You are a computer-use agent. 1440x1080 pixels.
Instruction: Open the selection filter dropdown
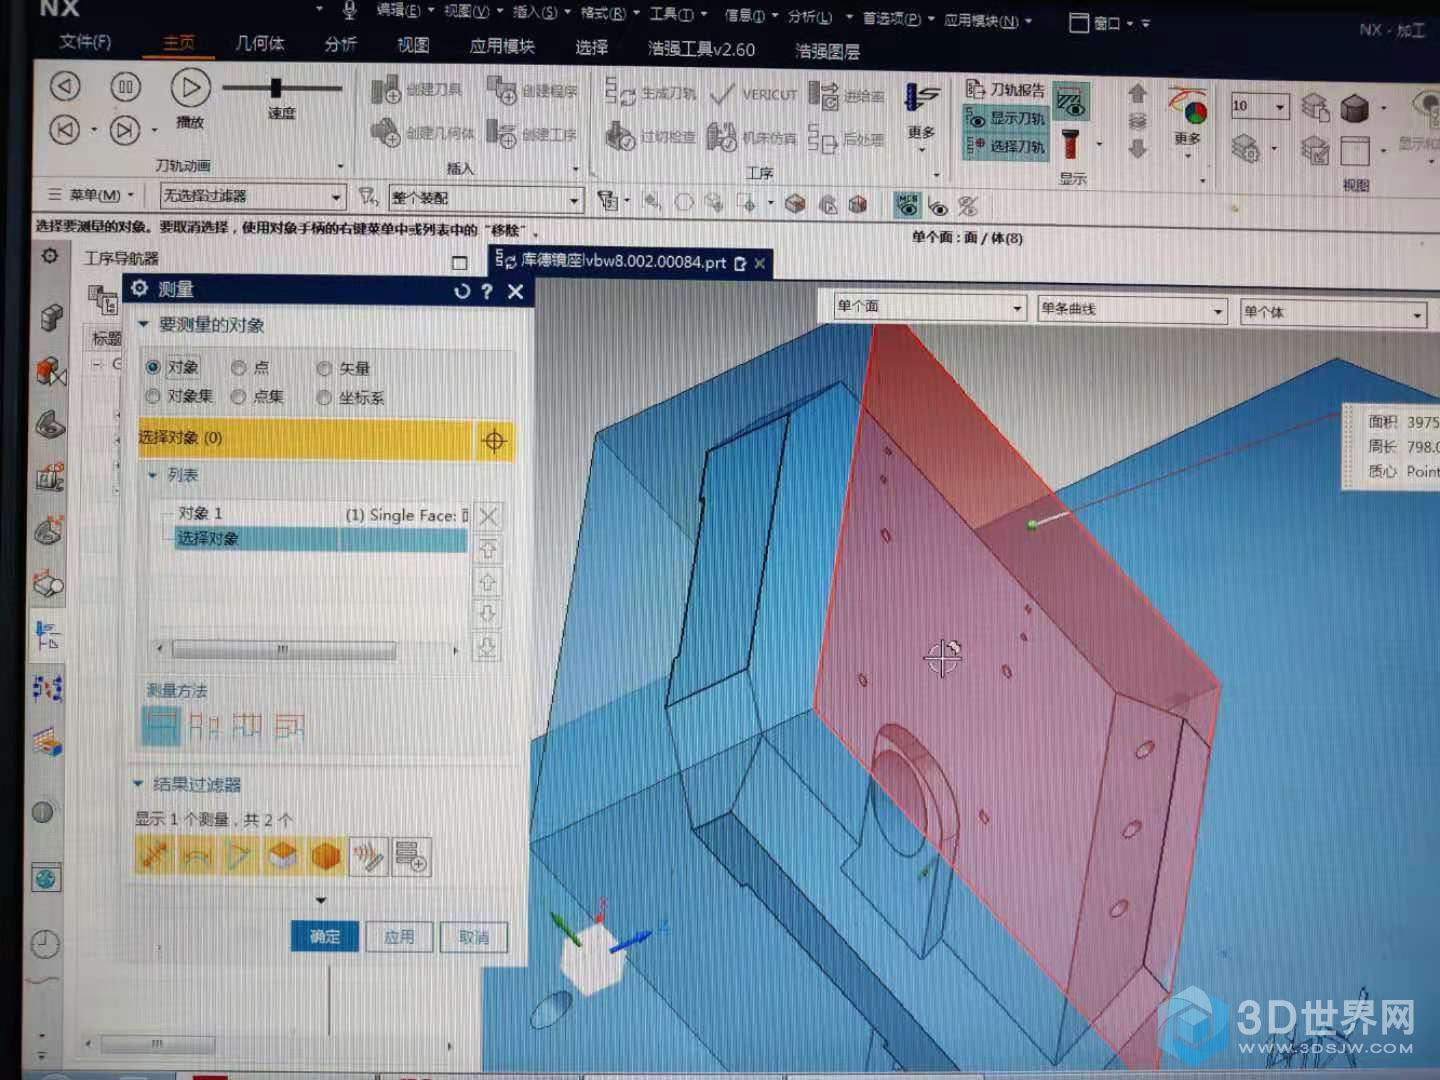(x=253, y=196)
